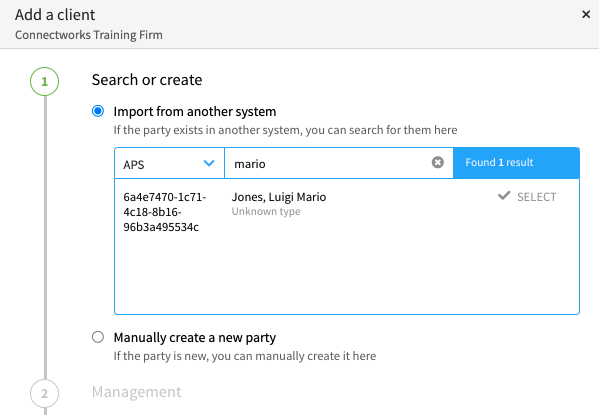
Task: Clear the mario search text
Action: 438,162
